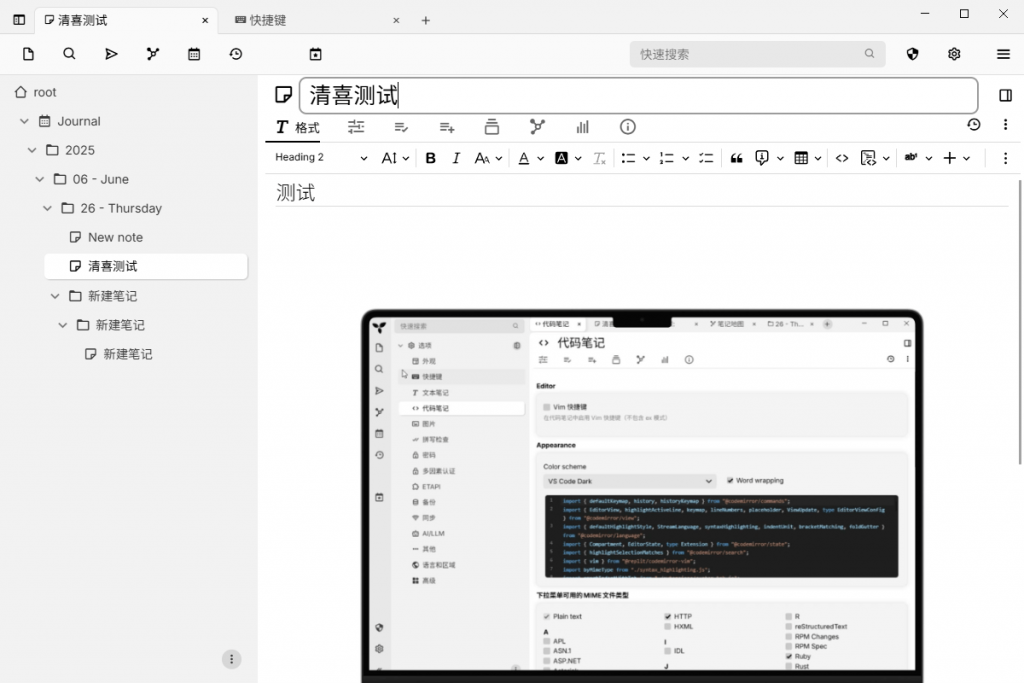Image resolution: width=1024 pixels, height=683 pixels.
Task: Open the main hamburger menu
Action: (1003, 54)
